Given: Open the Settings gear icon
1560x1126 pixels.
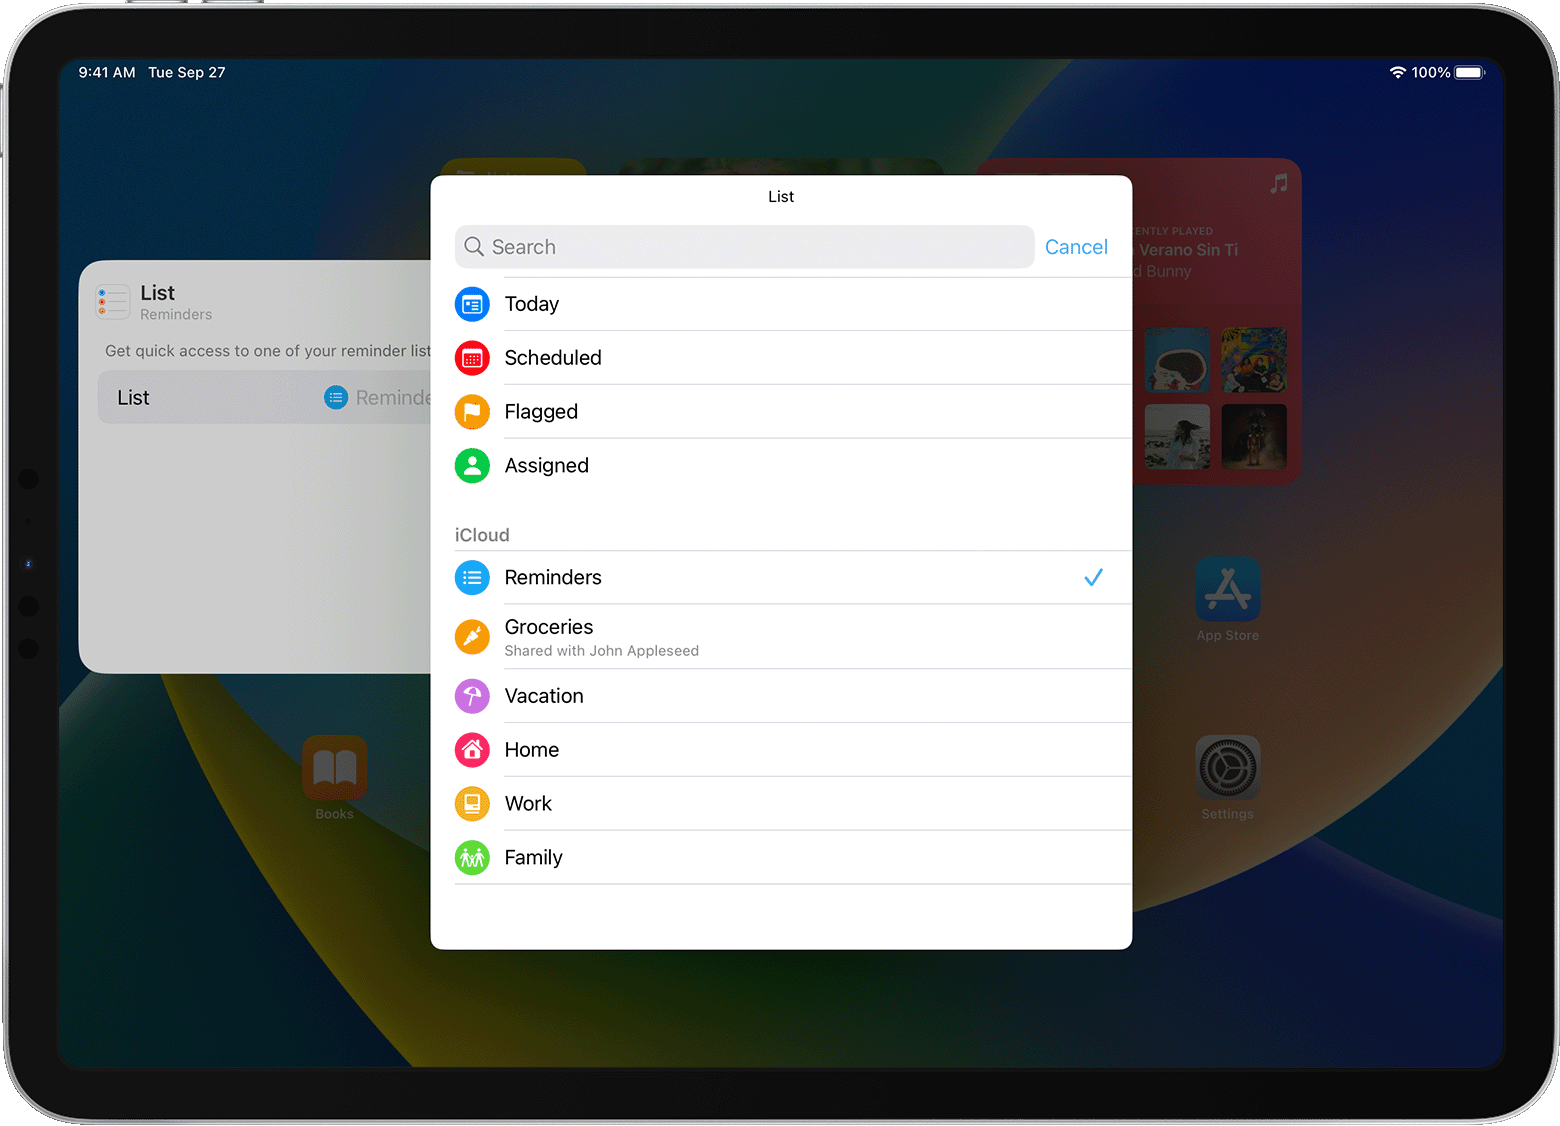Looking at the screenshot, I should pos(1228,768).
